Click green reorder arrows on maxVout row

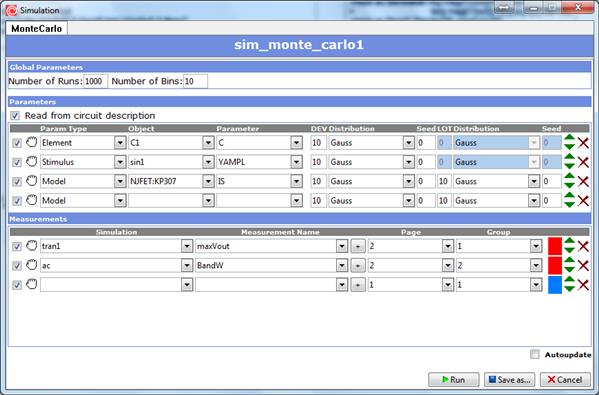(x=569, y=246)
